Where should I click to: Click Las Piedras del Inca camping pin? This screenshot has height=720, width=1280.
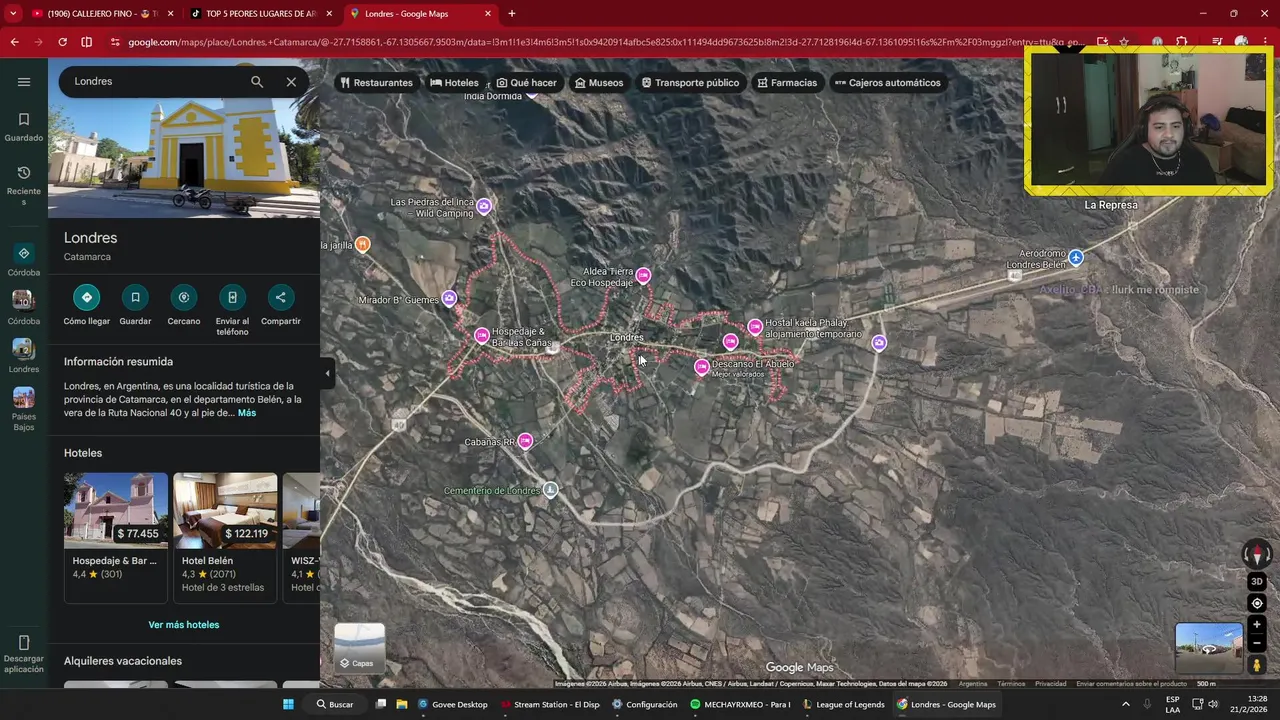tap(484, 206)
